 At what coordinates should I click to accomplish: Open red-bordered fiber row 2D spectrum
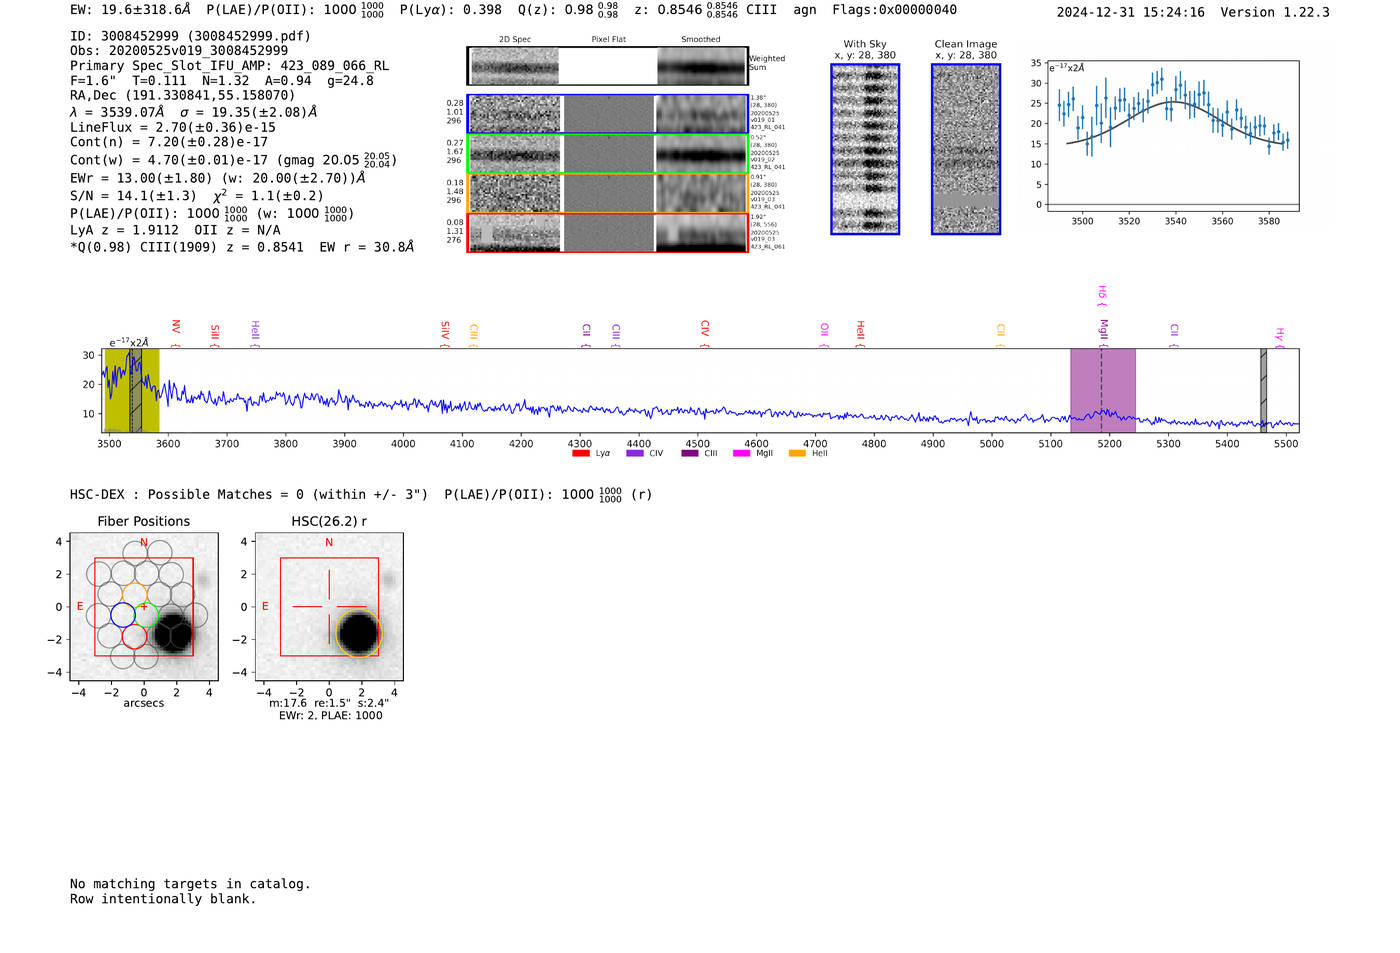coord(515,232)
